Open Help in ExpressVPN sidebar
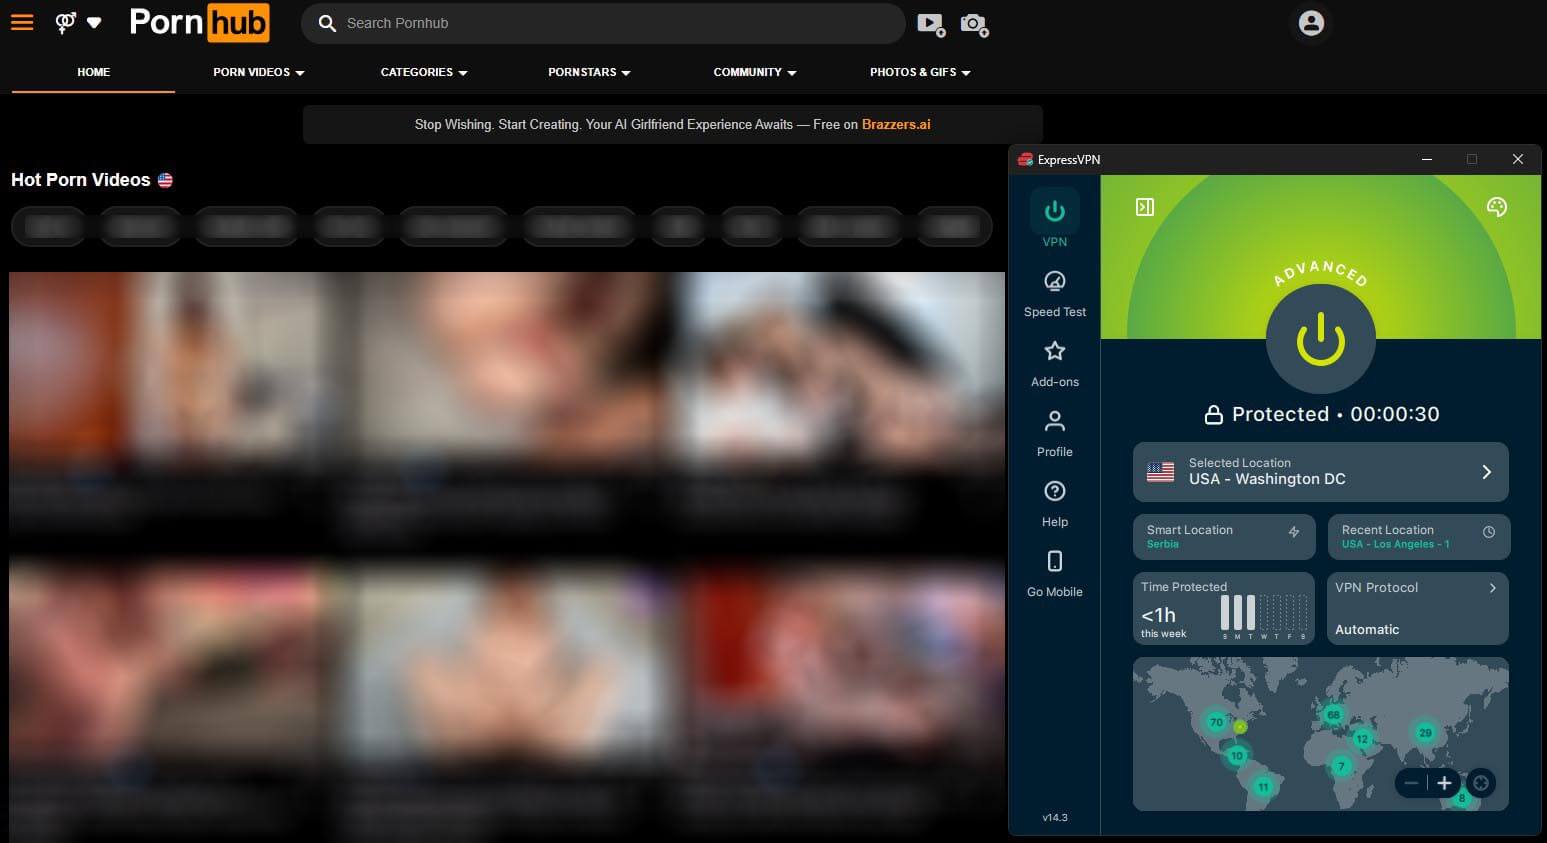The image size is (1547, 843). pos(1055,504)
